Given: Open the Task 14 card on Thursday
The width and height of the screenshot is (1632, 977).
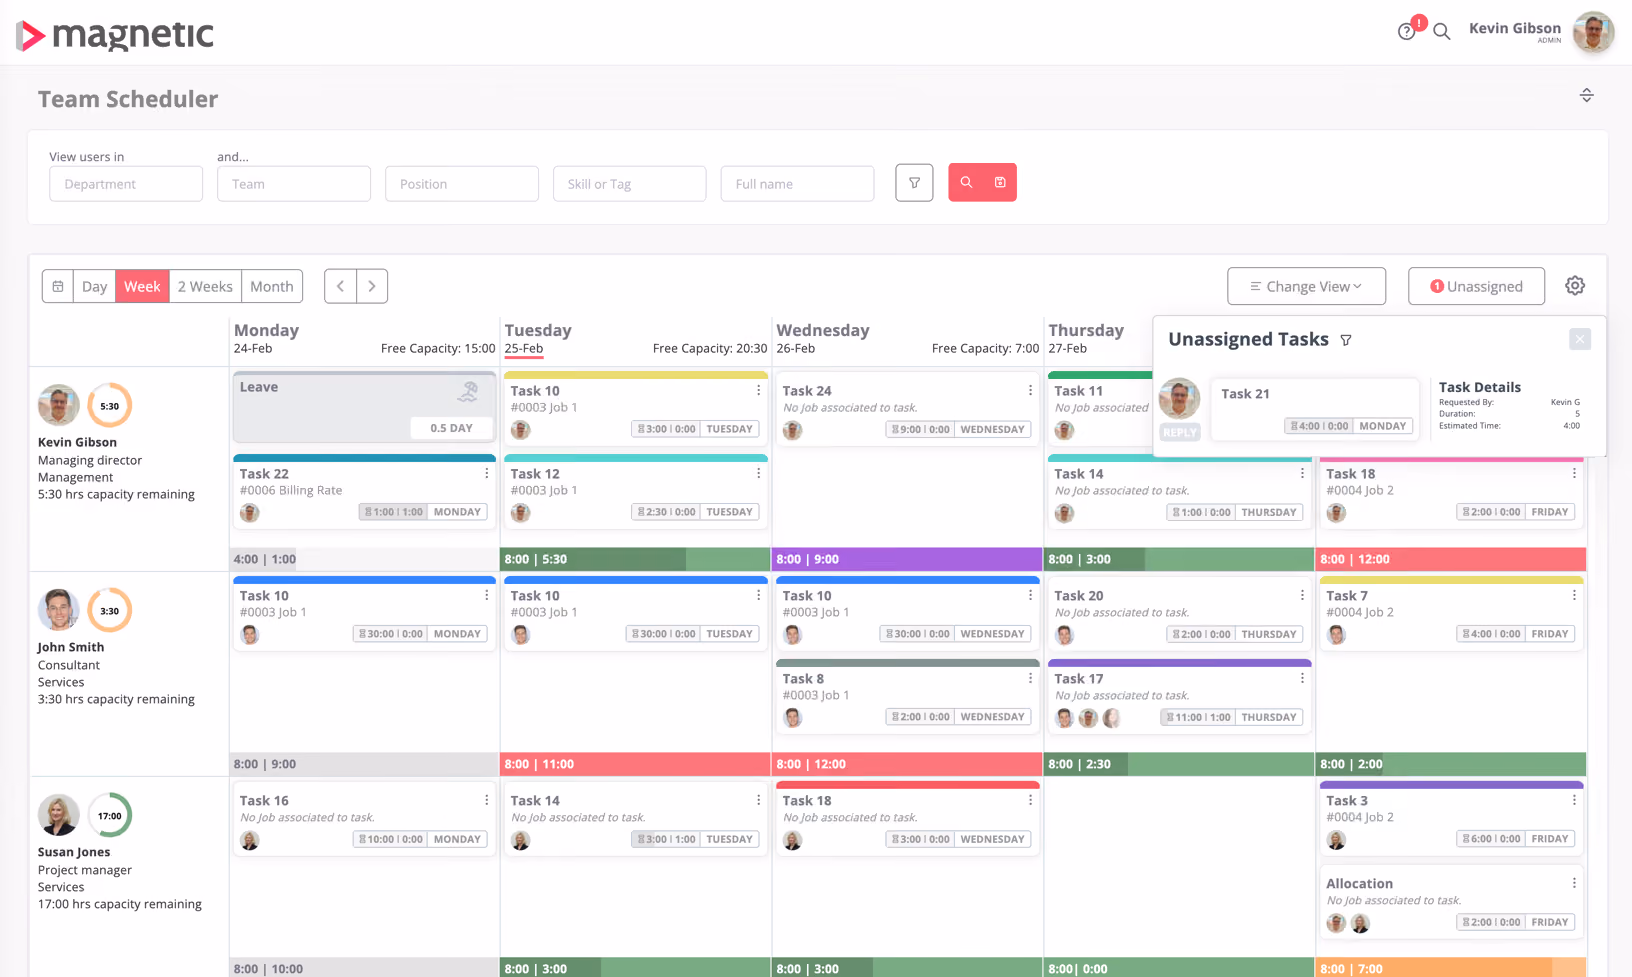Looking at the screenshot, I should 1180,492.
